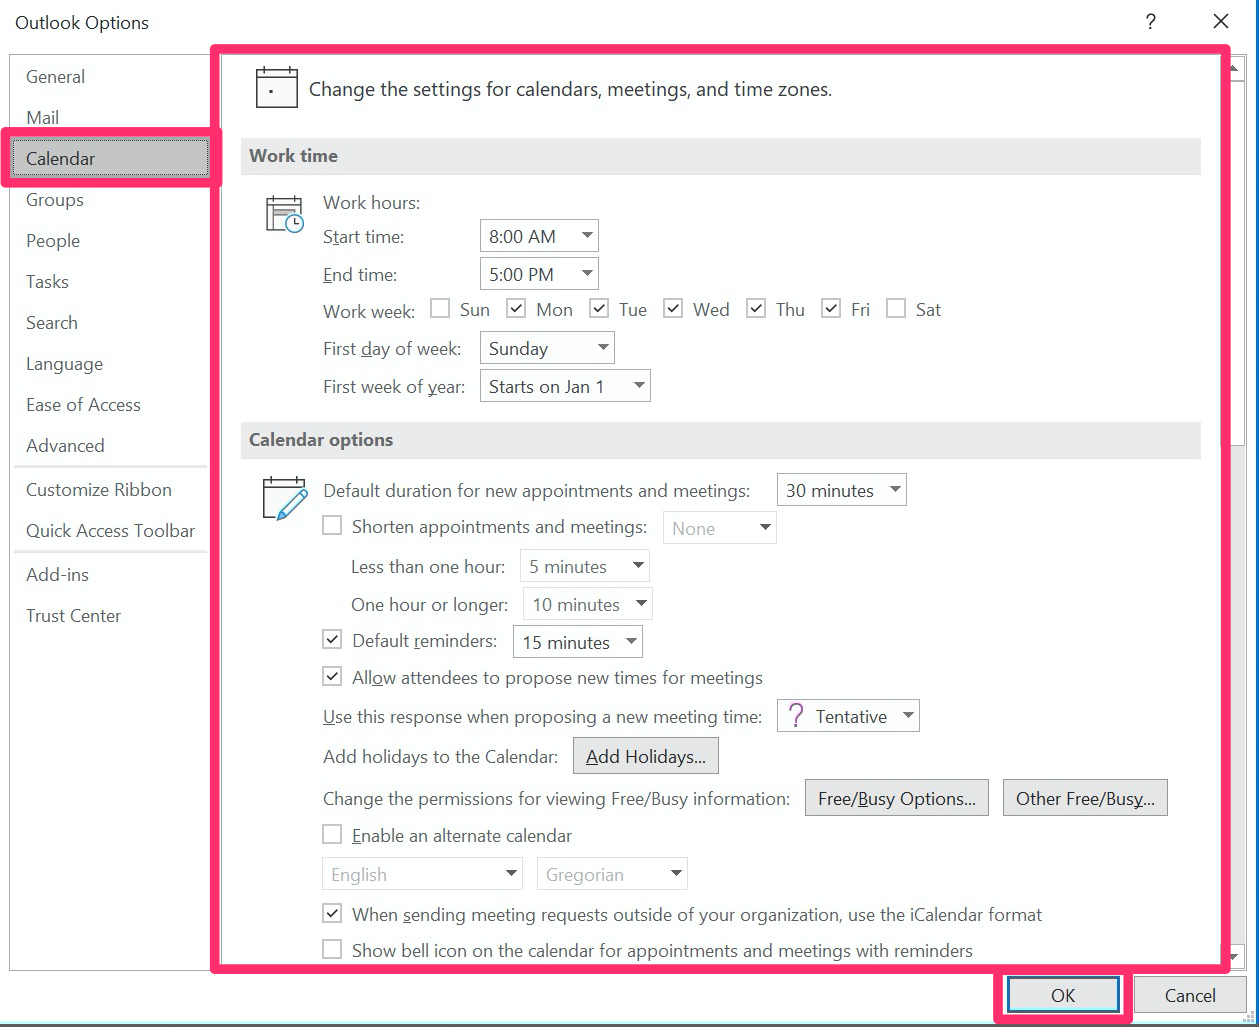Open the Shorten appointments None dropdown
This screenshot has height=1027, width=1259.
coord(720,528)
